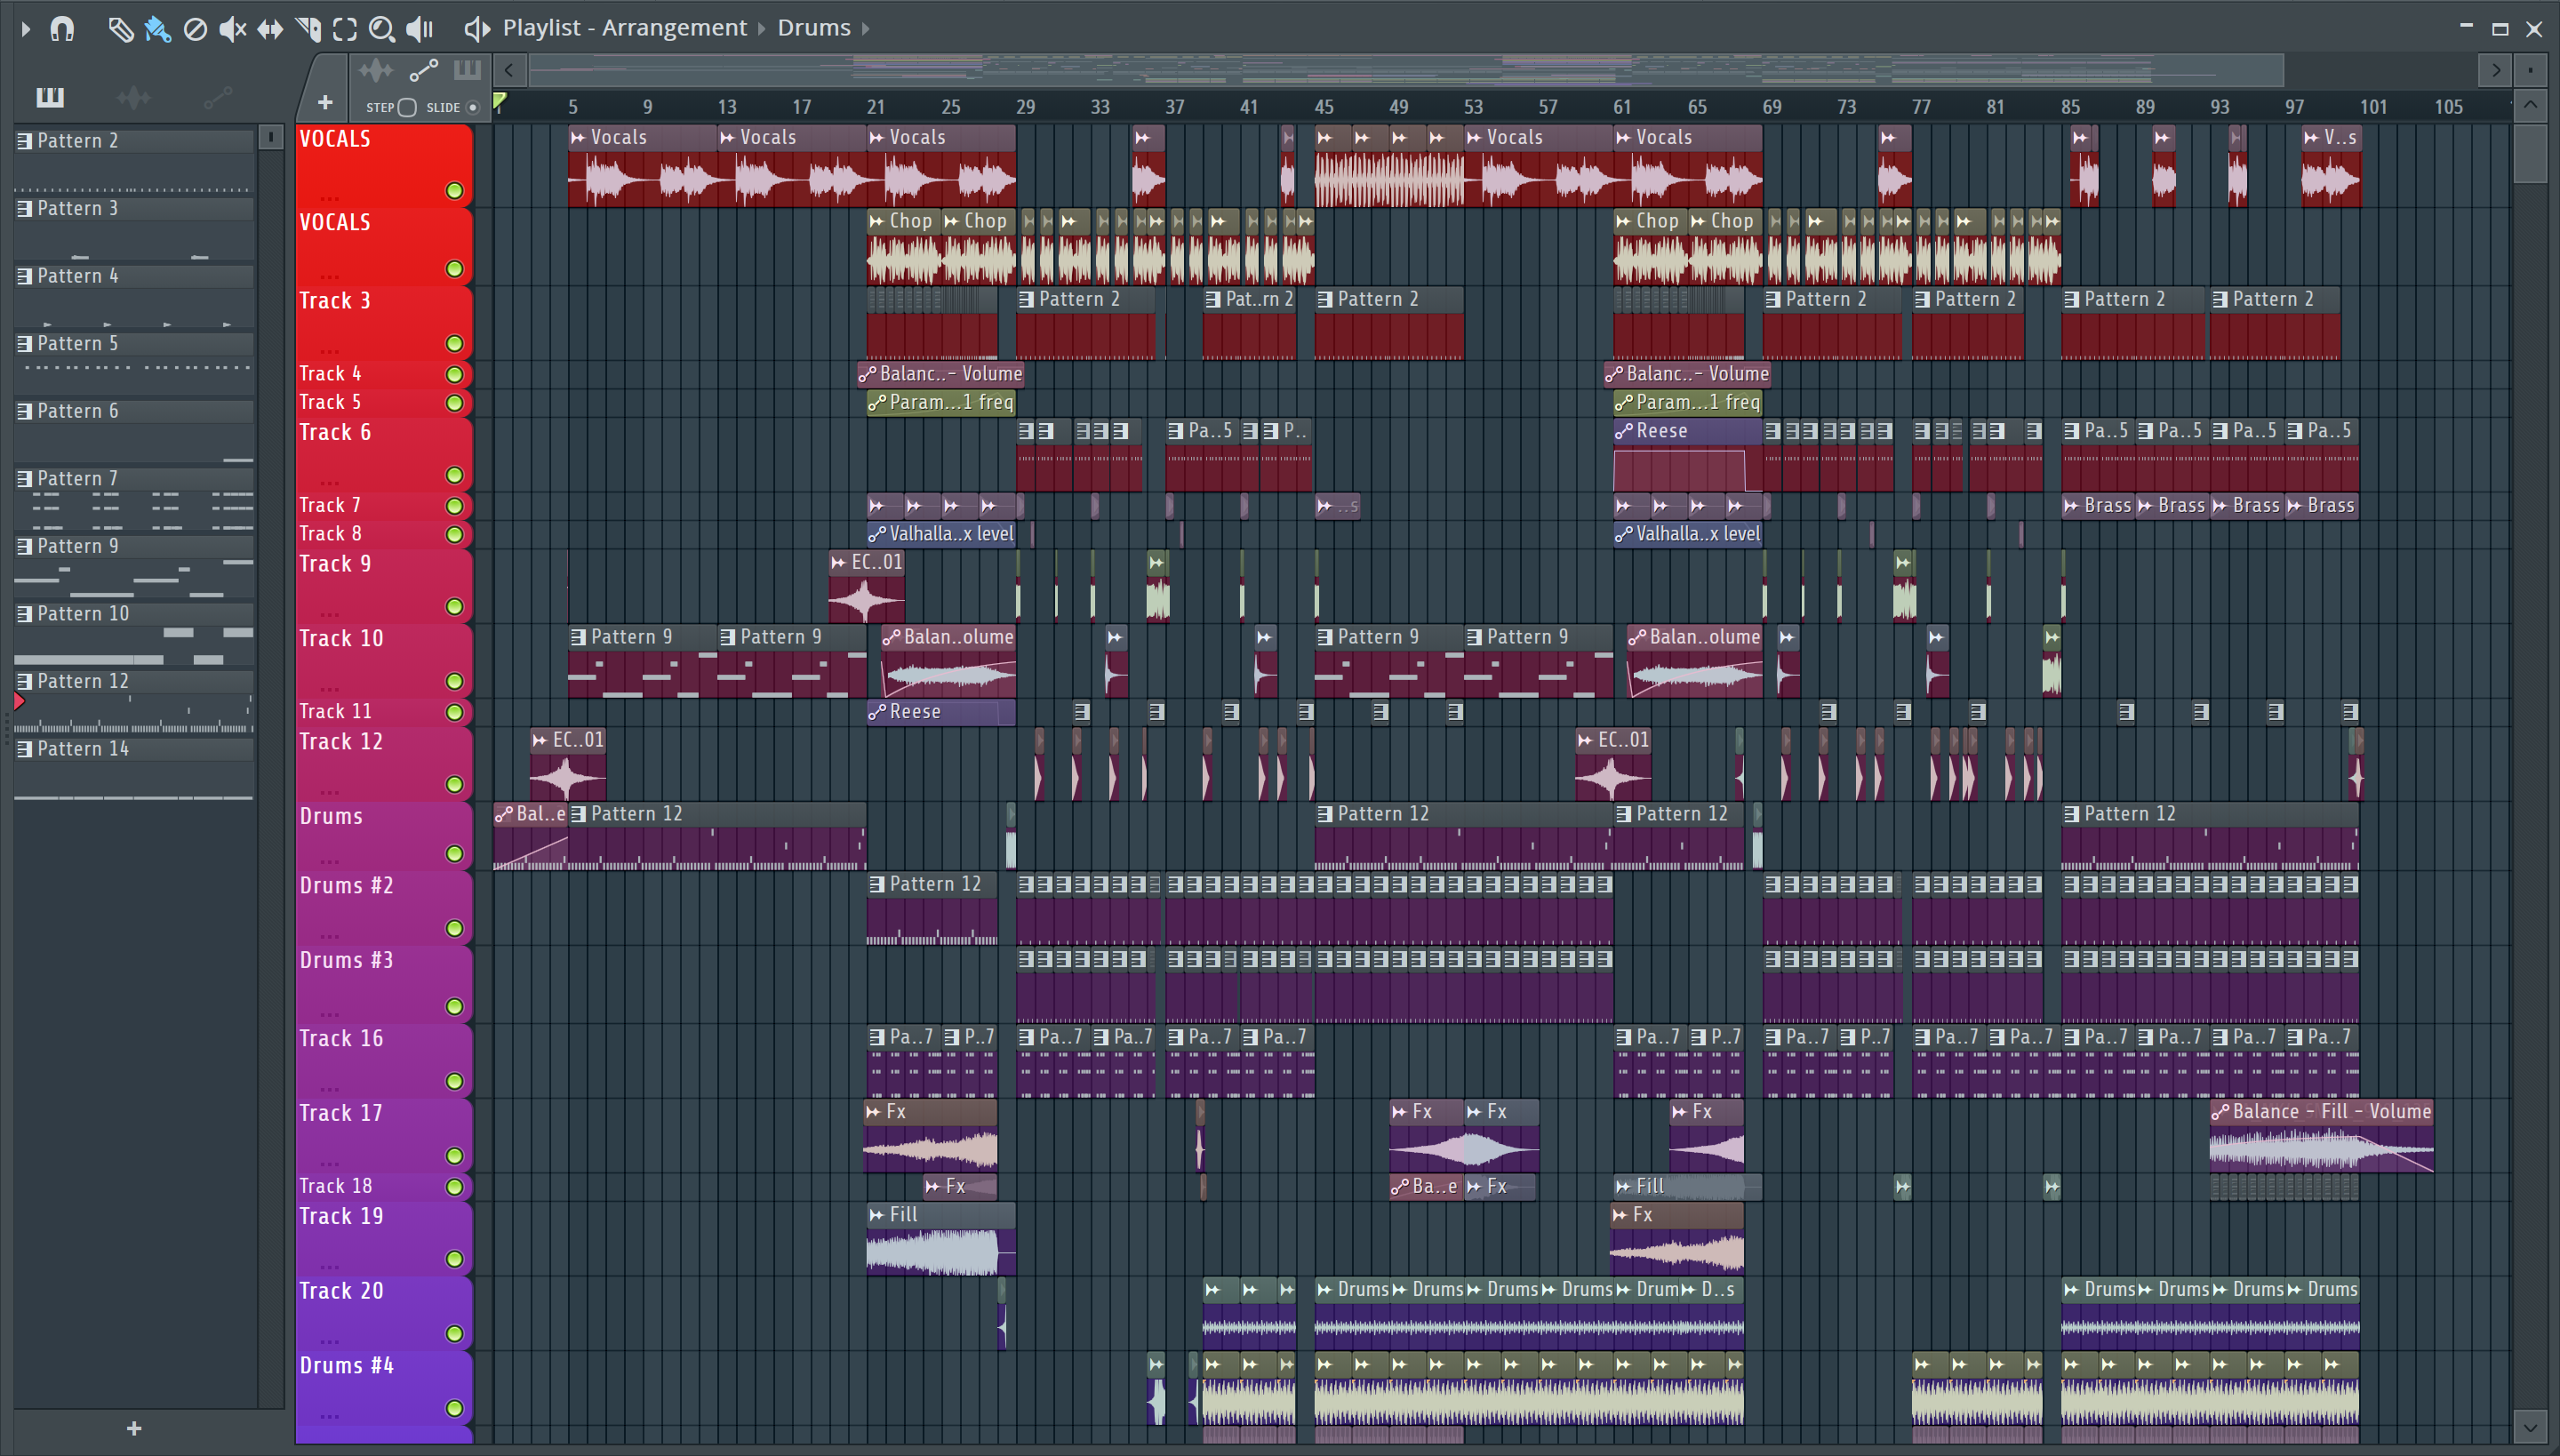Focus pattern clips in playlist header
Viewport: 2560px width, 1456px height.
(x=467, y=70)
